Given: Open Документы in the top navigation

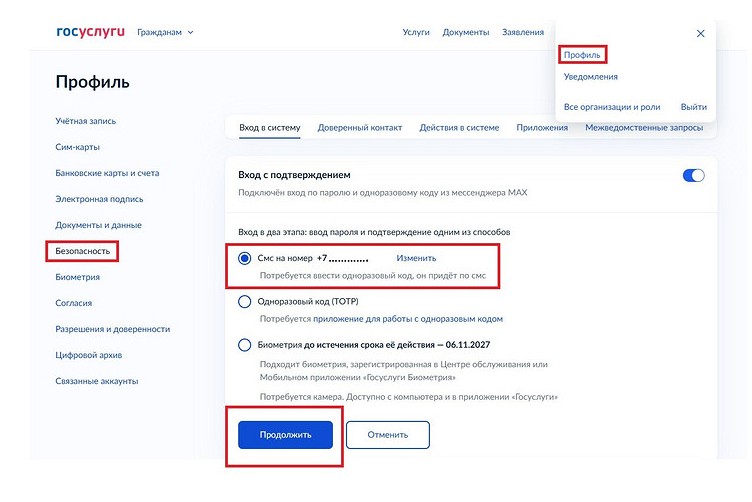Looking at the screenshot, I should pos(466,32).
